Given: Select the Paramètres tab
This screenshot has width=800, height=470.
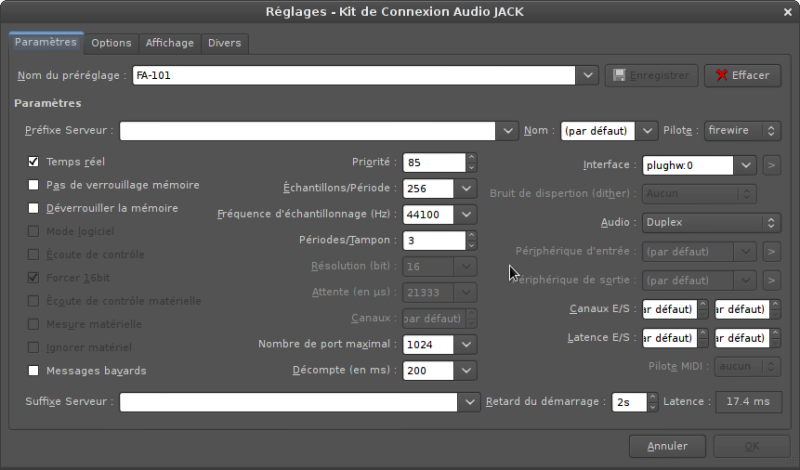Looking at the screenshot, I should tap(46, 42).
